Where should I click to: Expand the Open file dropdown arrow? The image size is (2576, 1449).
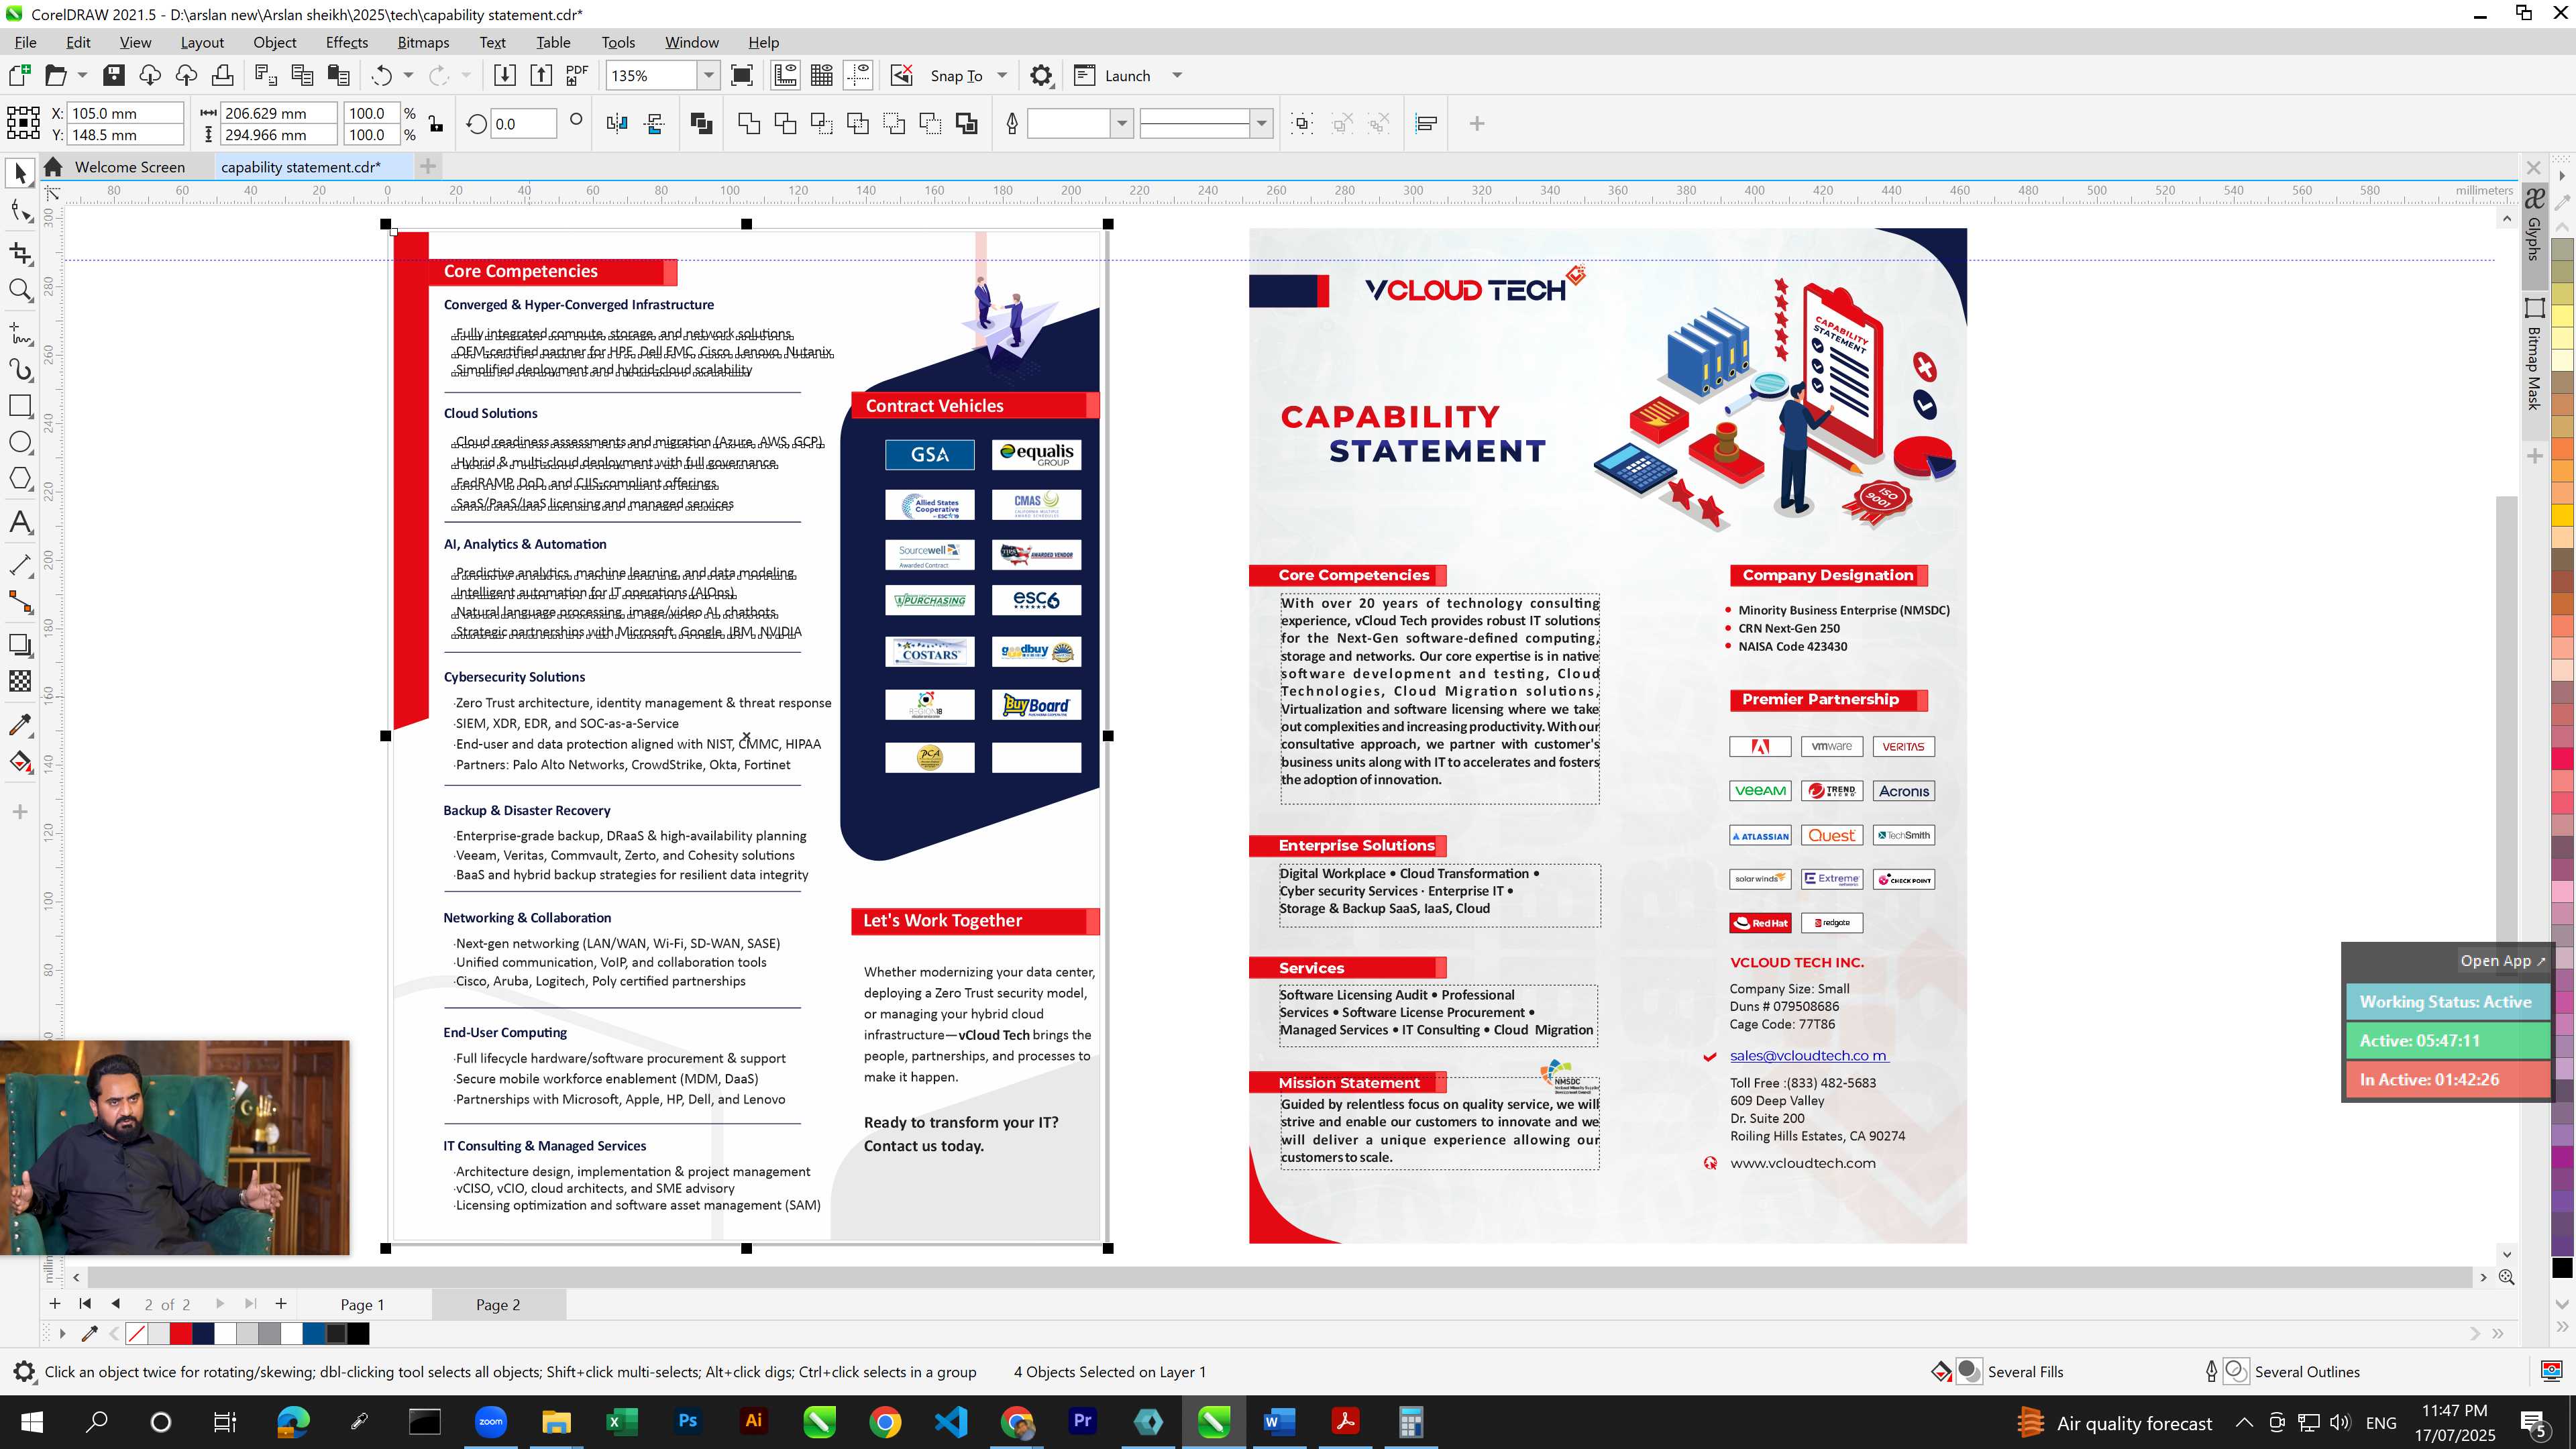pos(82,75)
